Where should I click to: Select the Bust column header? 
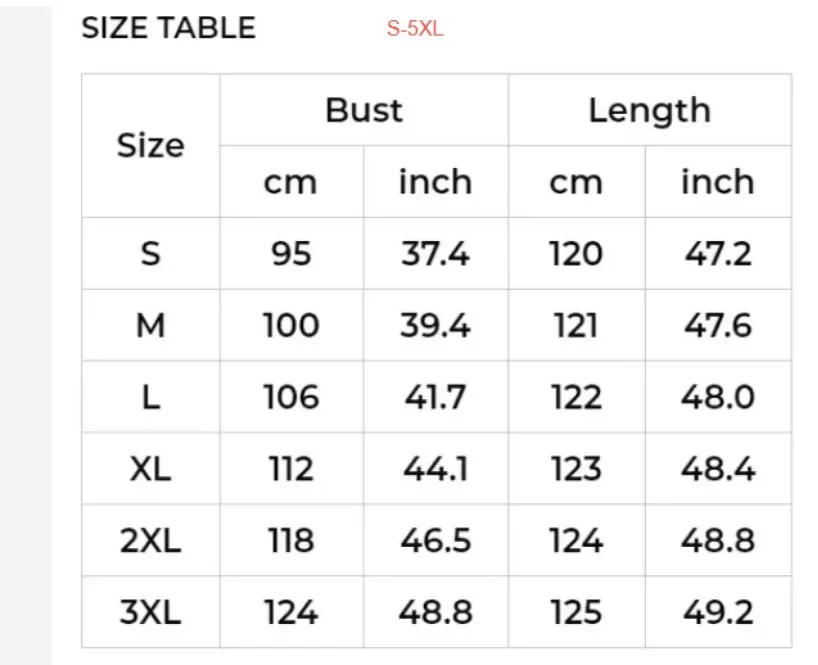coord(364,110)
